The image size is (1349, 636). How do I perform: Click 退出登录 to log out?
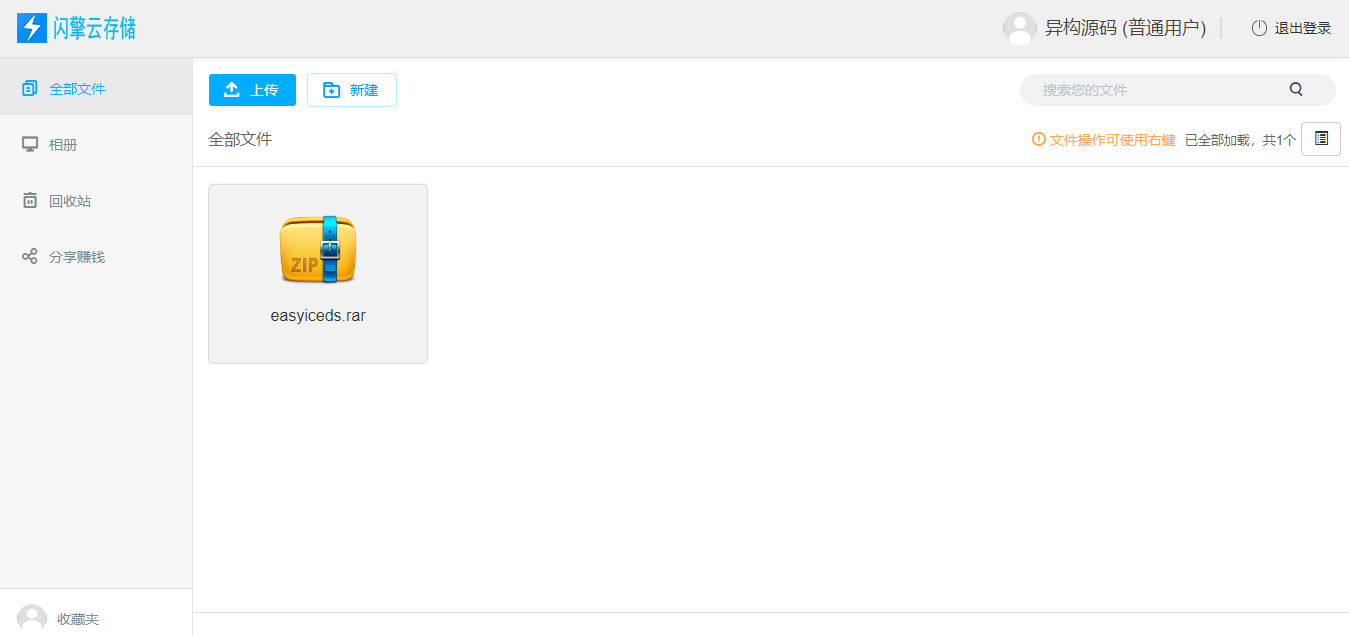pos(1302,28)
